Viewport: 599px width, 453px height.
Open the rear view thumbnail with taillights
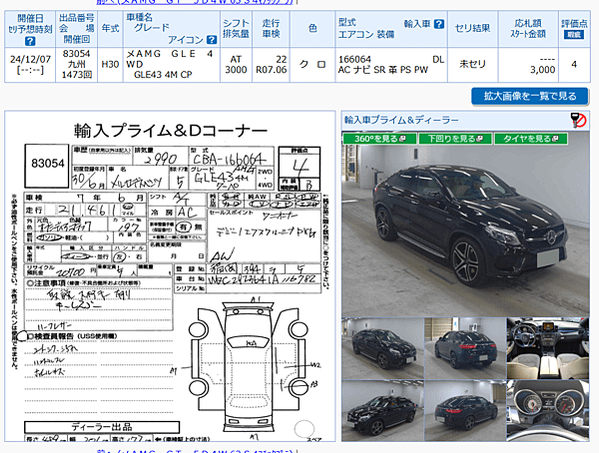(x=465, y=348)
